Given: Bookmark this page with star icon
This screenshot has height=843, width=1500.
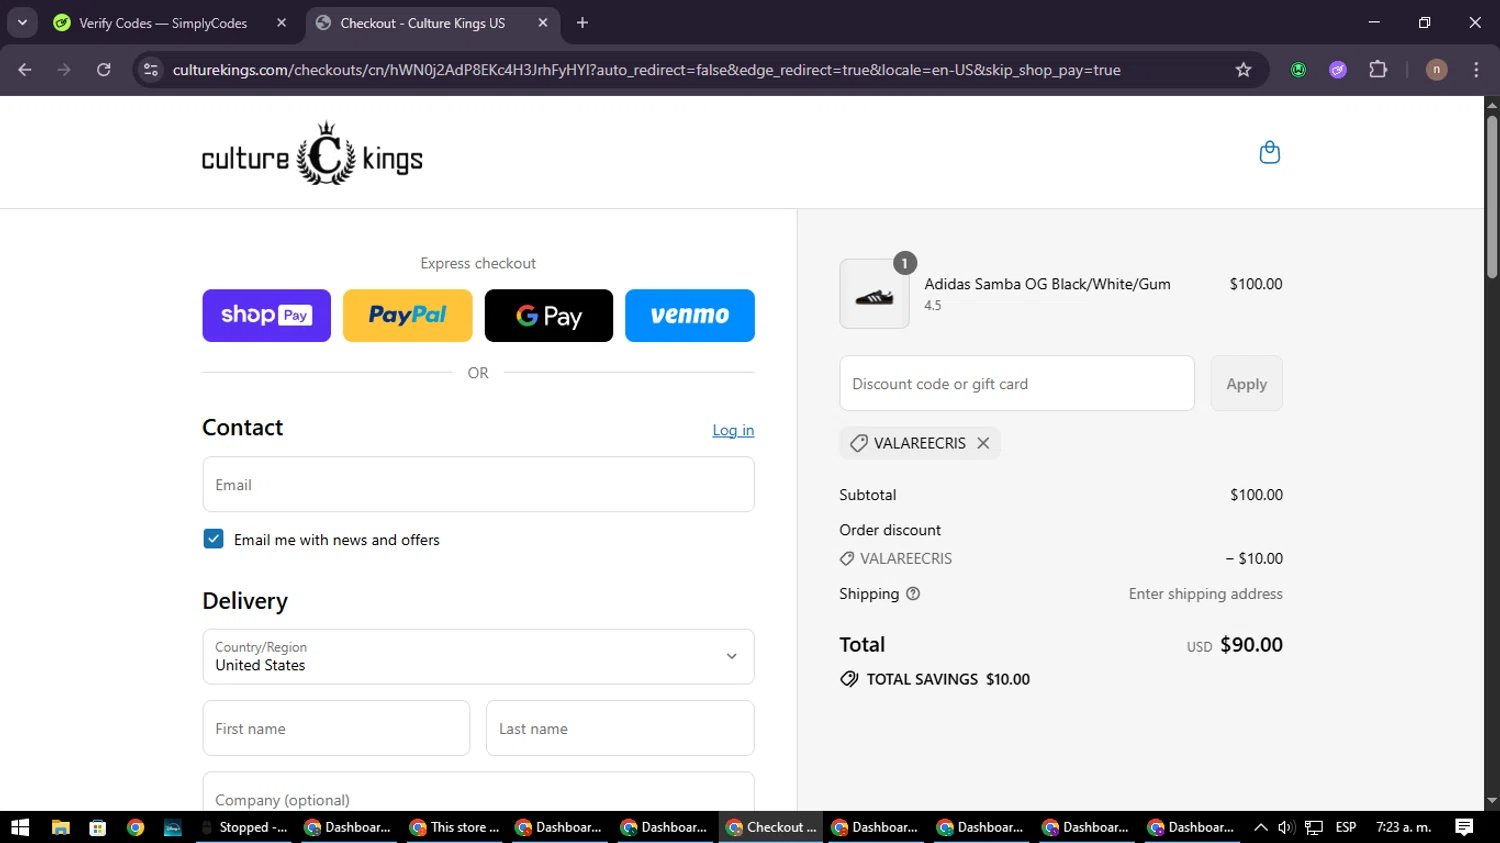Looking at the screenshot, I should [x=1243, y=70].
